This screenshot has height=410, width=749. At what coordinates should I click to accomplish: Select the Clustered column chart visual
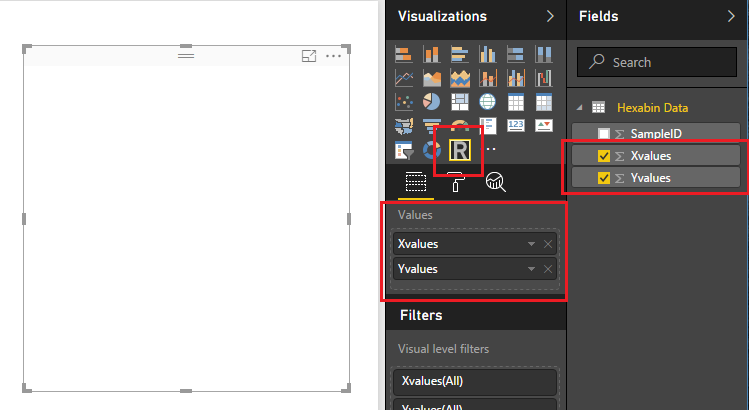pos(487,54)
